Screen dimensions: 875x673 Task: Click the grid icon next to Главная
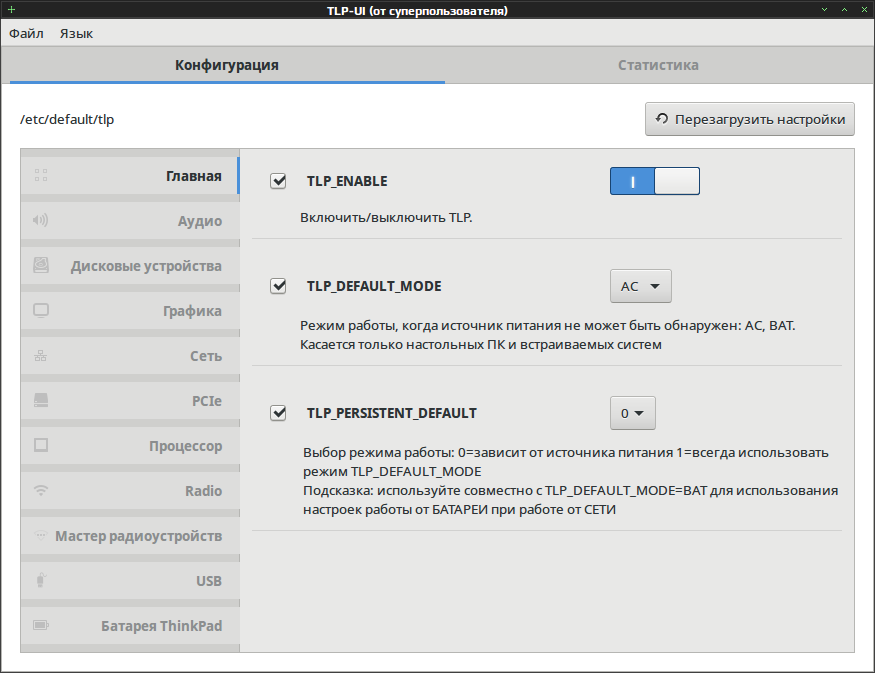coord(41,176)
